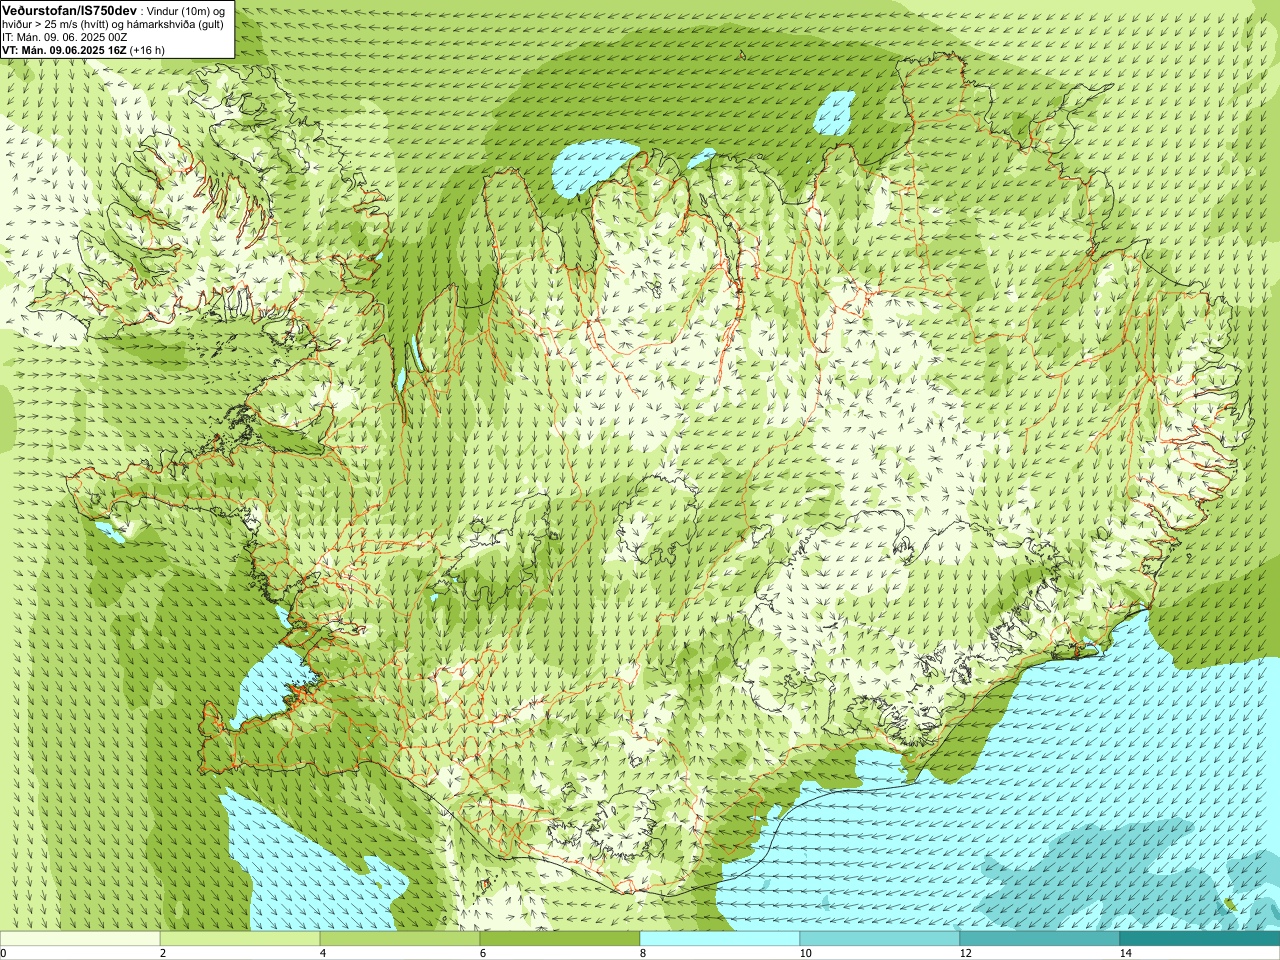
Task: Click the 'IT: Mán. 09. 06. 2025 00Z' line
Action: click(x=65, y=37)
